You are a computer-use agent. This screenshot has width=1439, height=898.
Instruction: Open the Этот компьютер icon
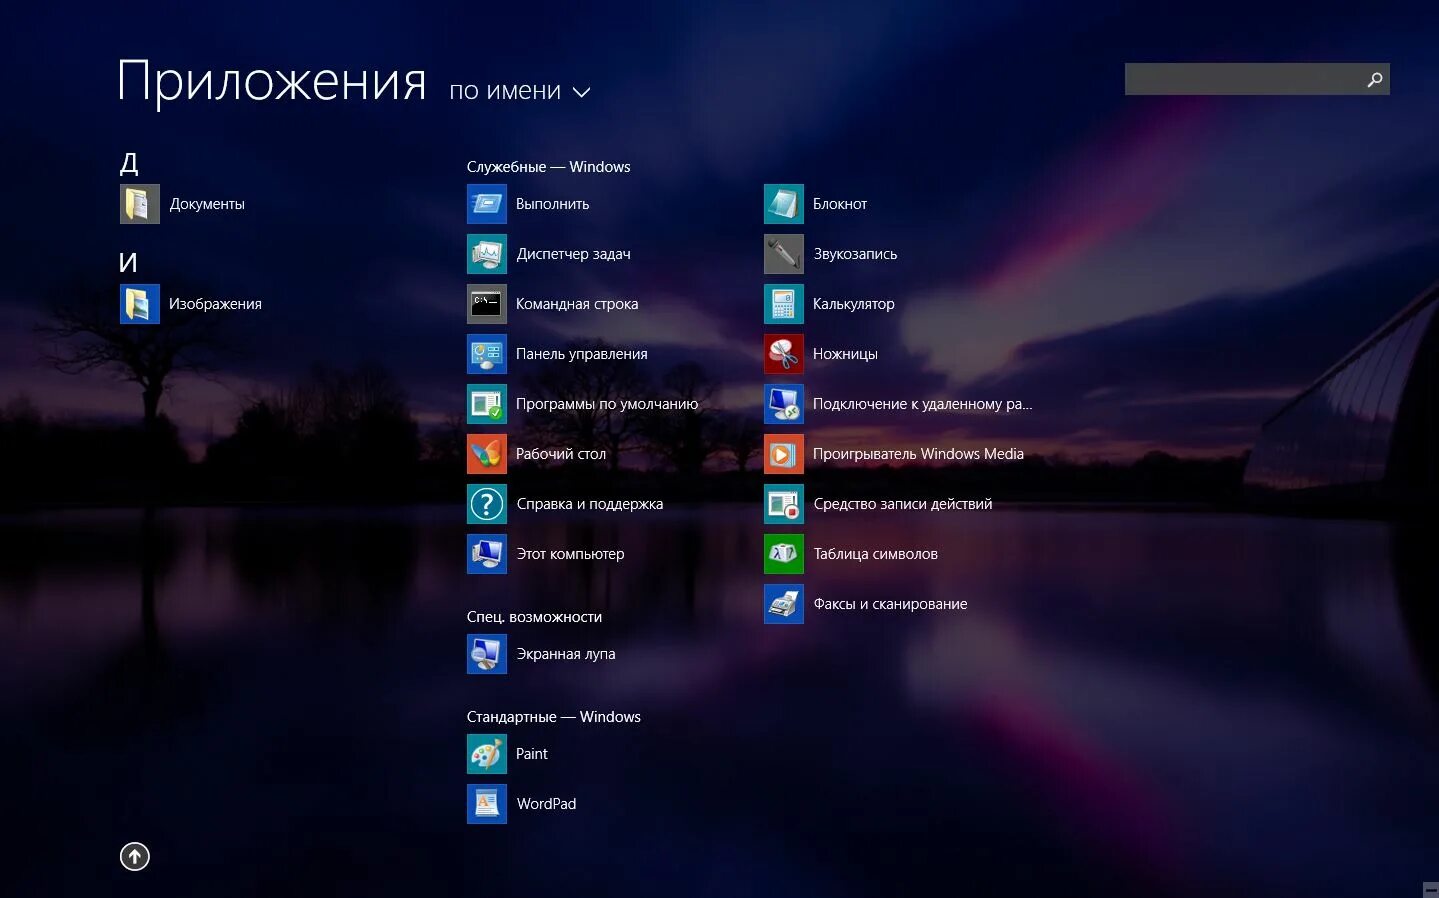(x=487, y=554)
